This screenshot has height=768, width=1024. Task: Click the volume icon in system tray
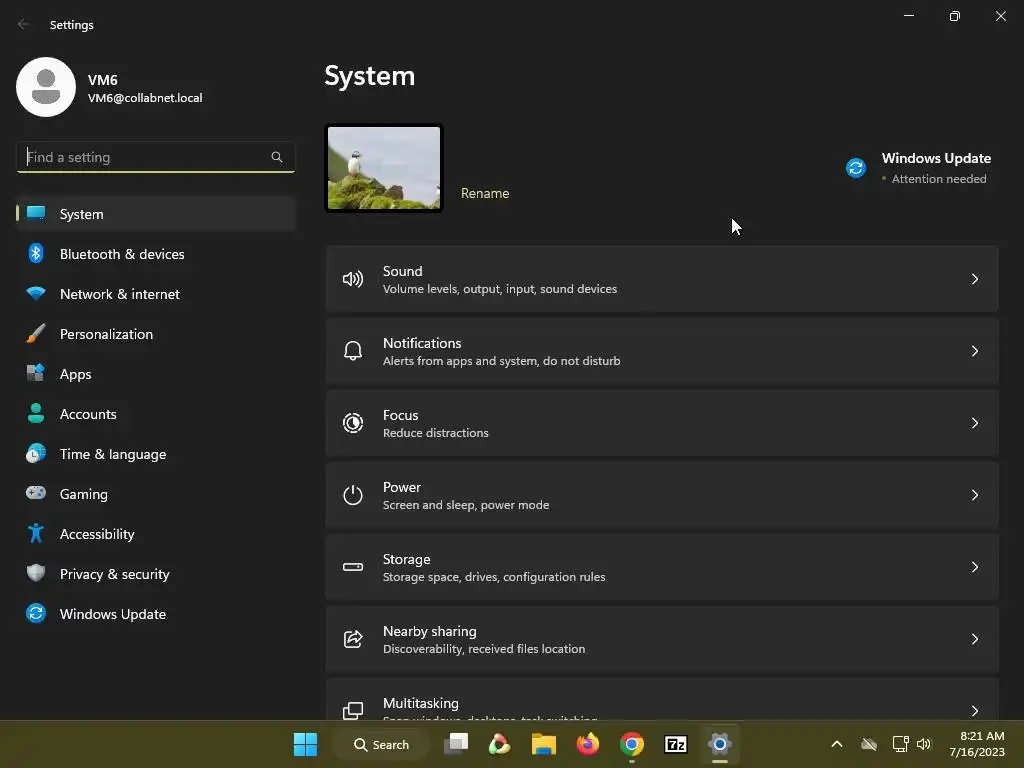tap(923, 744)
